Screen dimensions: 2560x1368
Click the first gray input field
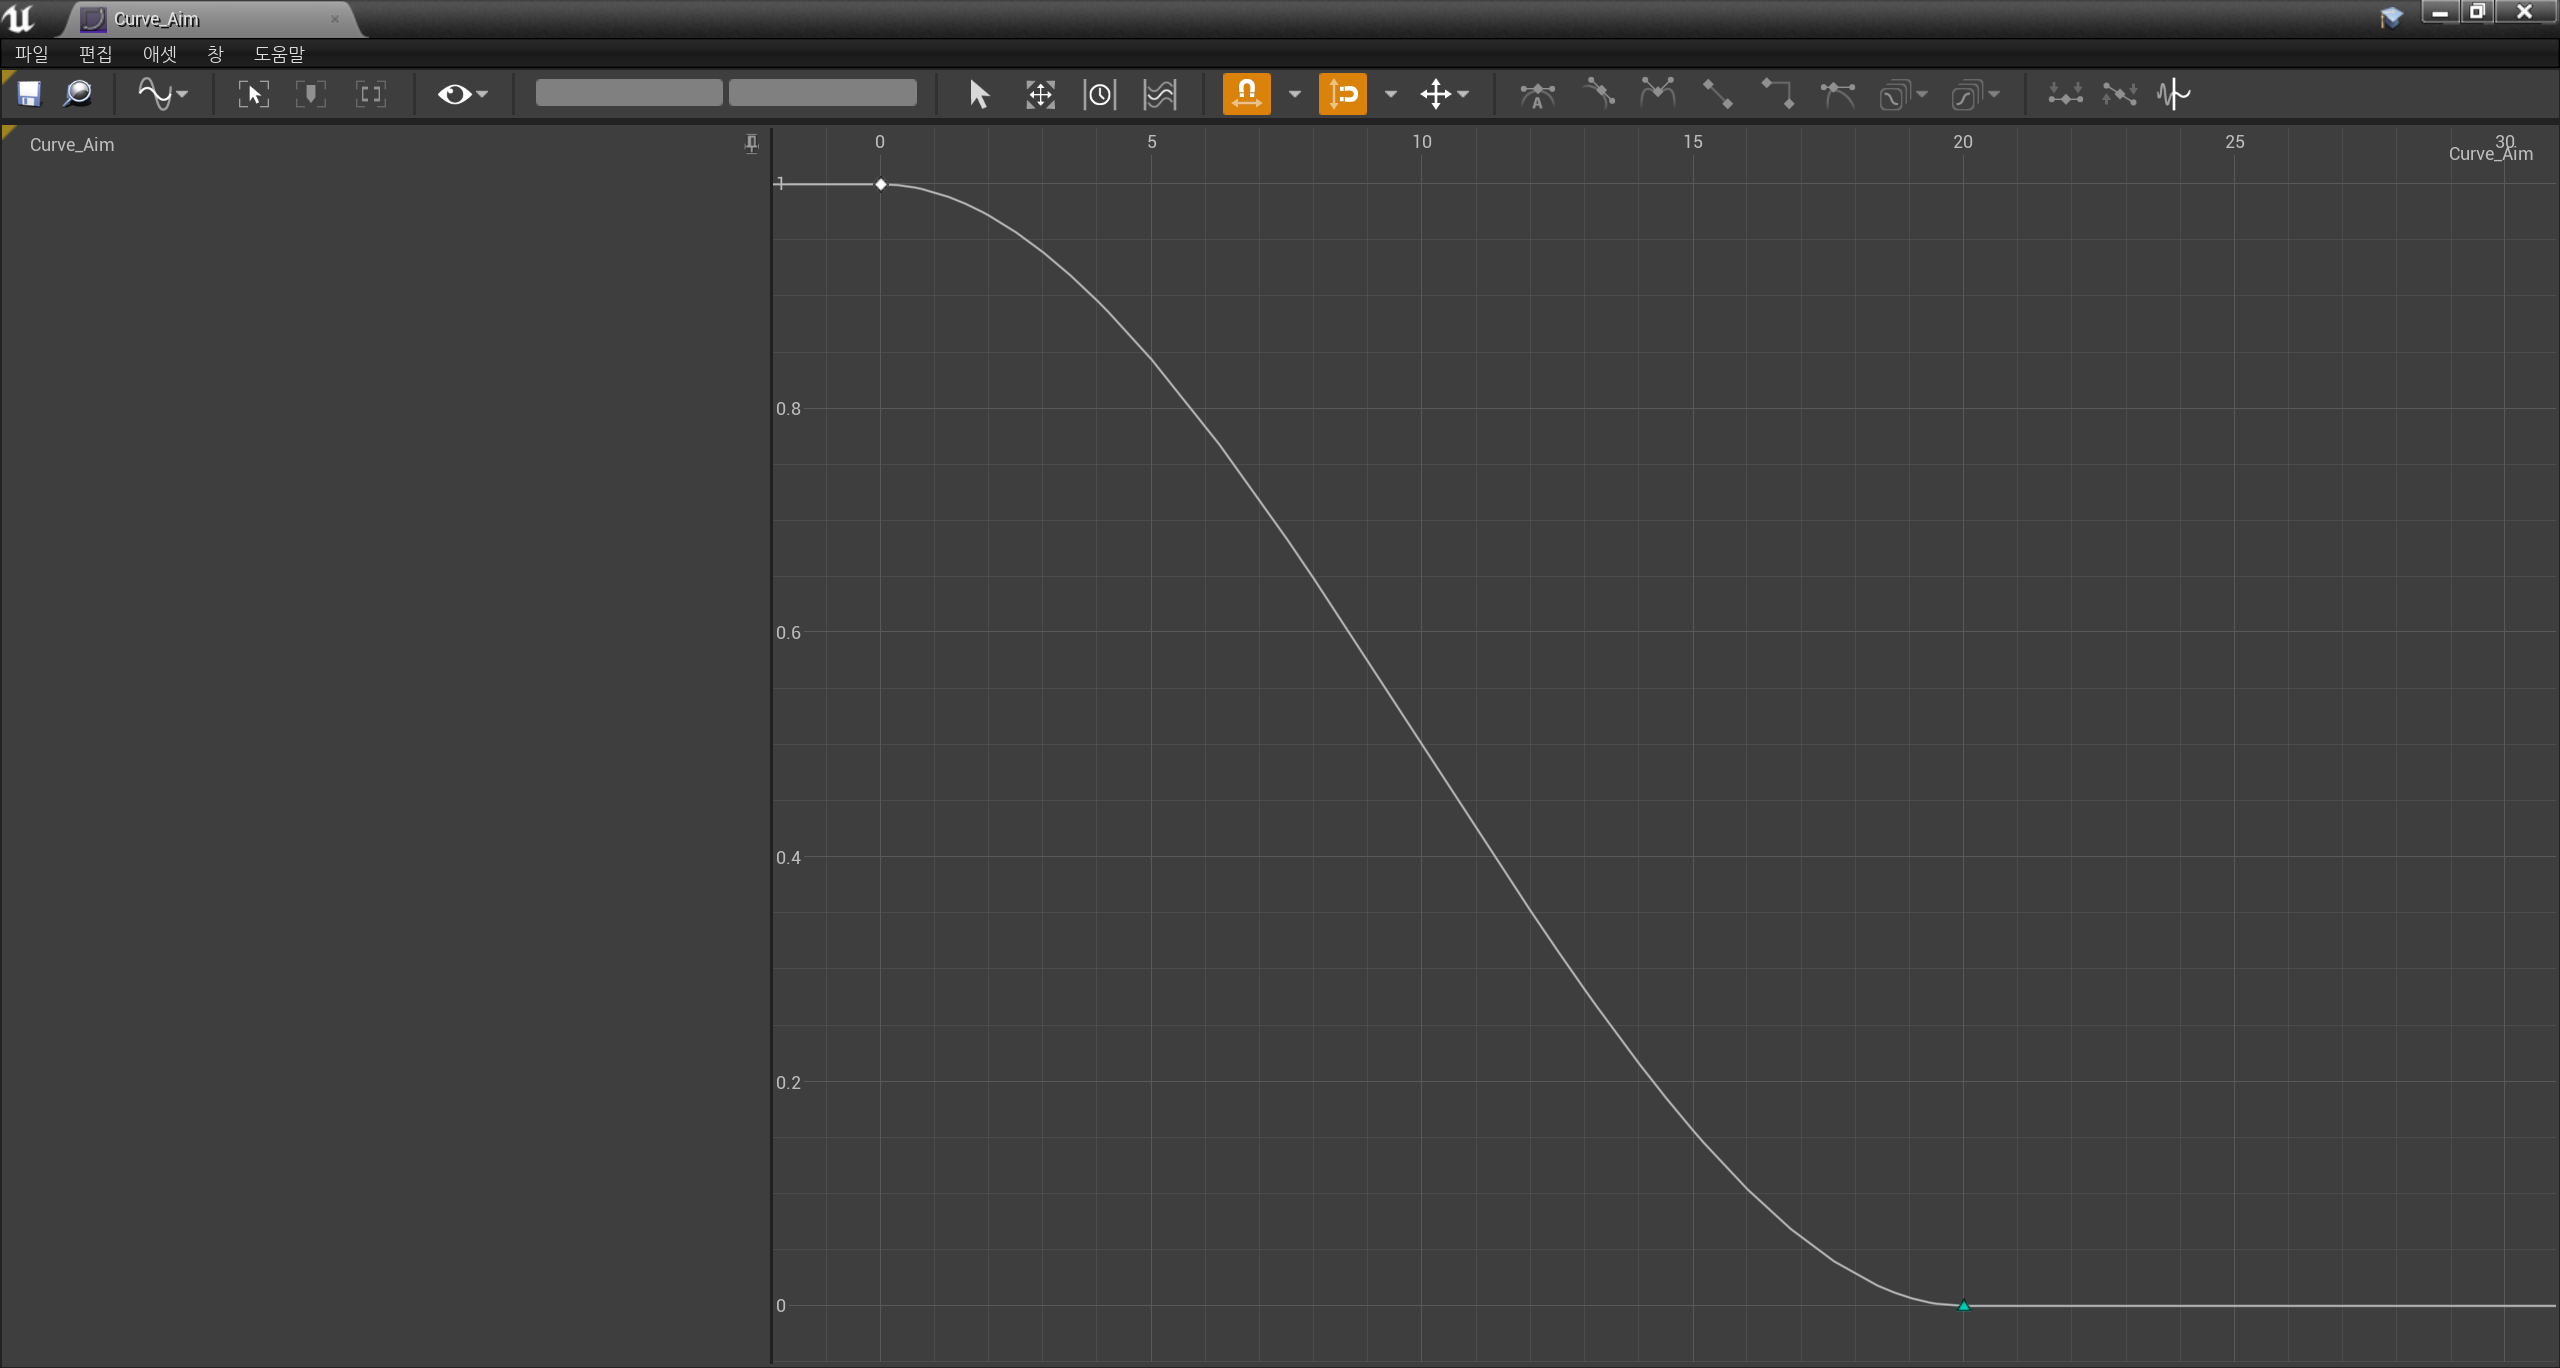[628, 93]
